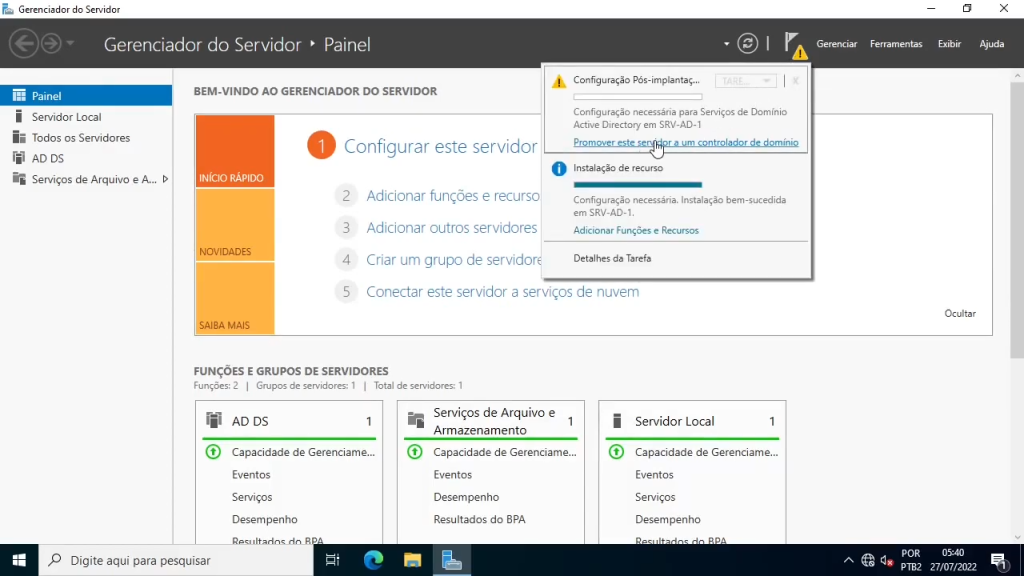
Task: Click the AD DS sidebar icon
Action: (x=19, y=158)
